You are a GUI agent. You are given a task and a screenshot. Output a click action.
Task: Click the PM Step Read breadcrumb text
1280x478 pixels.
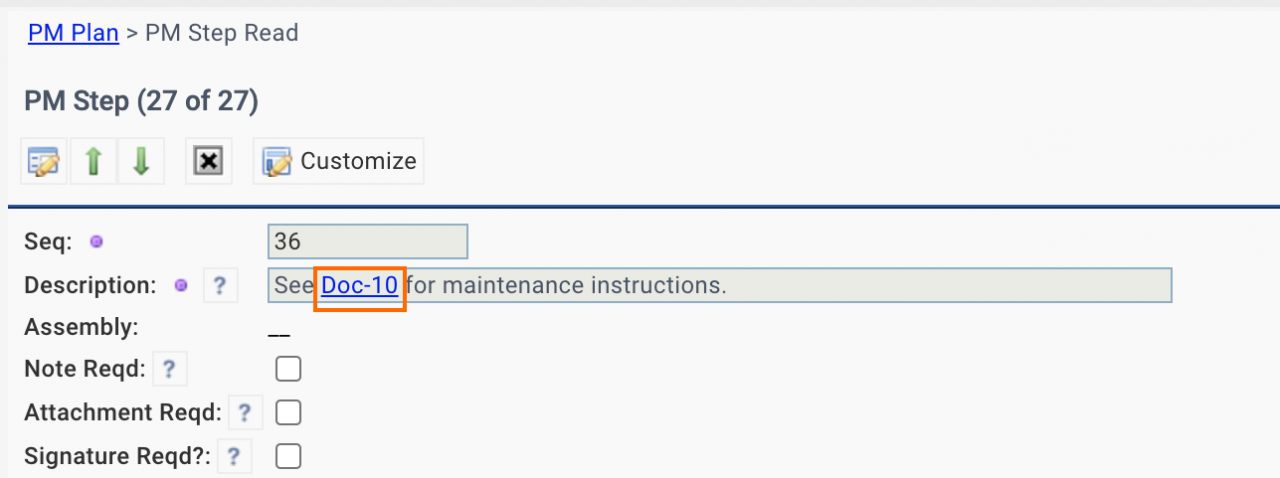222,33
